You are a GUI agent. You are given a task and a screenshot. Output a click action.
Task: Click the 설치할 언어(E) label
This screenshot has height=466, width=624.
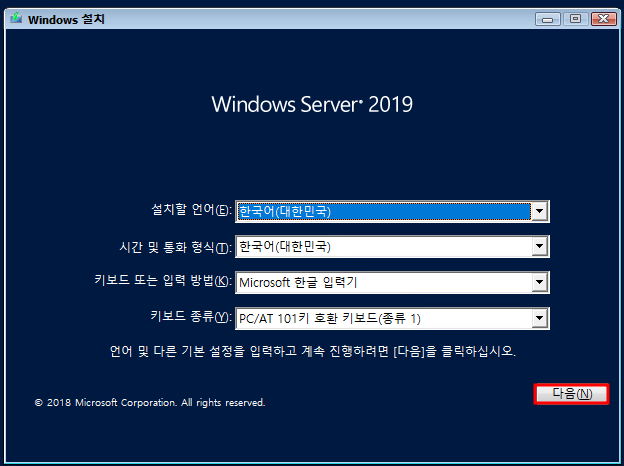191,210
